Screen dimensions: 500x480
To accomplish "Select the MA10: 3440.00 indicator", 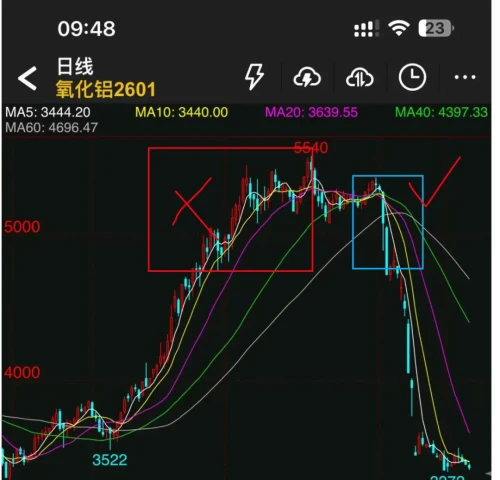I will [x=182, y=112].
